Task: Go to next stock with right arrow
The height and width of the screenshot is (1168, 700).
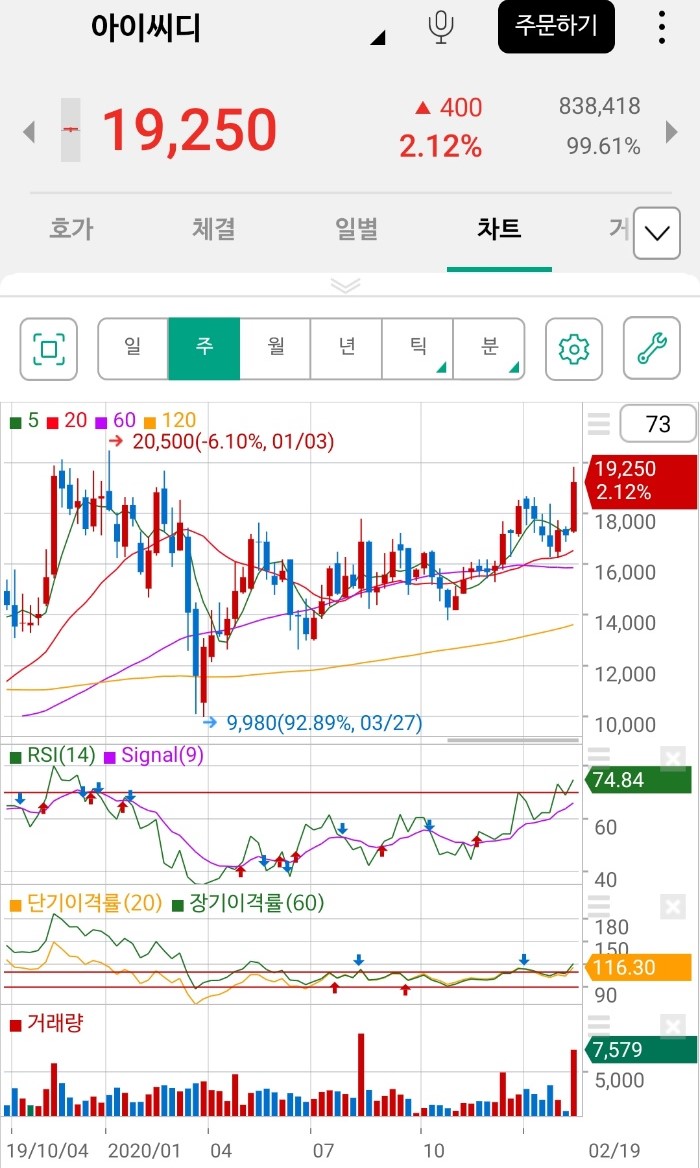Action: (x=672, y=132)
